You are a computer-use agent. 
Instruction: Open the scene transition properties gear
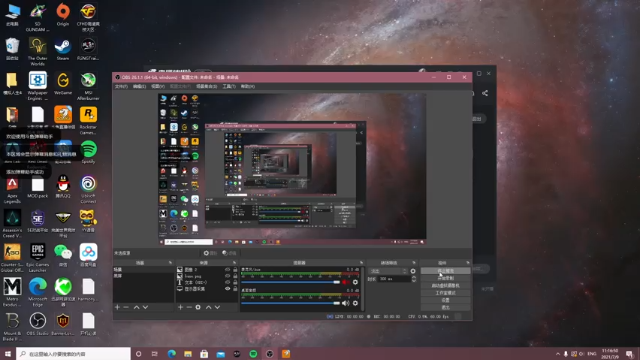(413, 271)
